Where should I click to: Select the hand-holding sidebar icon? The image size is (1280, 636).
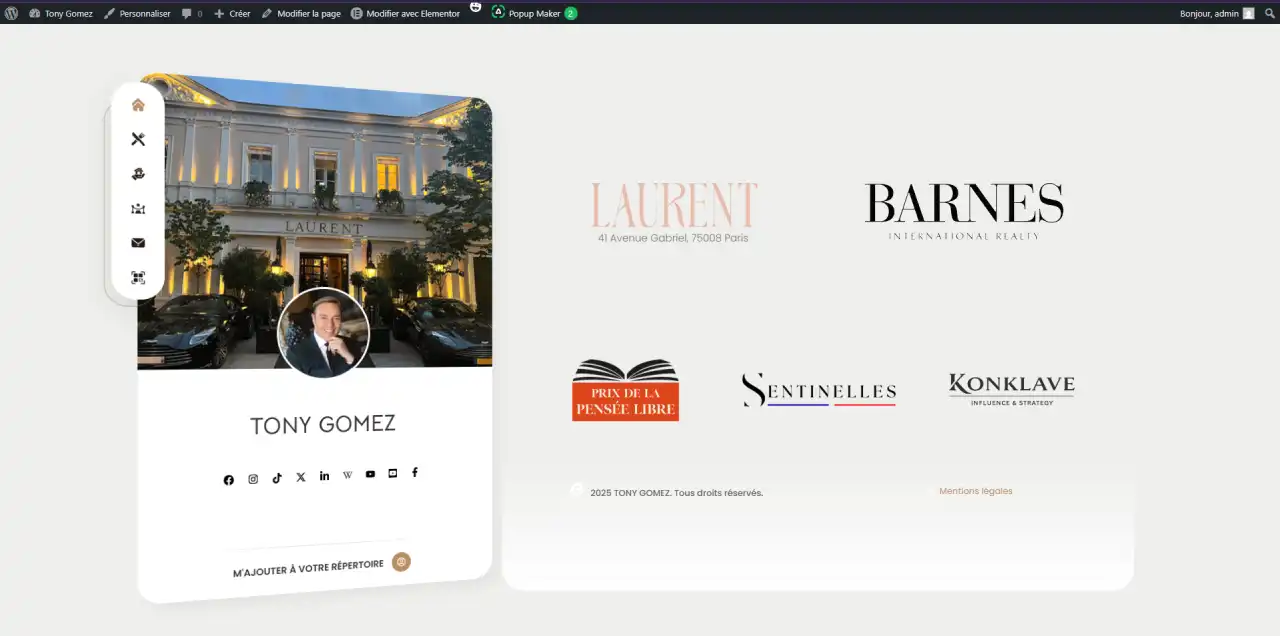(138, 174)
